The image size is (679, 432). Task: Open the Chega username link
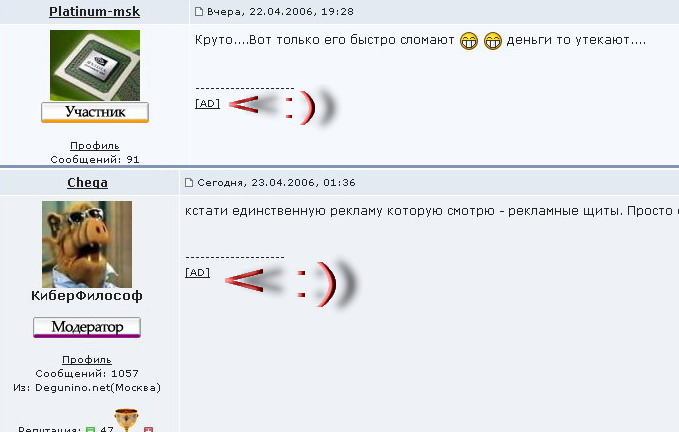(x=87, y=183)
